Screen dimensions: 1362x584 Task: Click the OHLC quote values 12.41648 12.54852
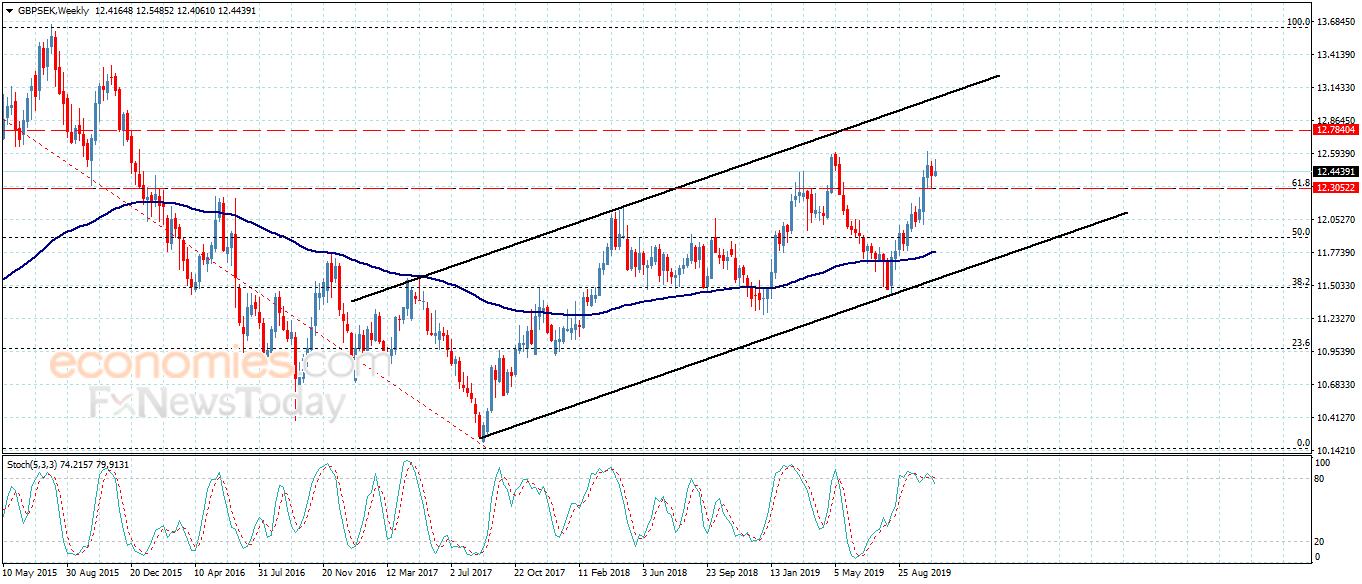[x=137, y=10]
